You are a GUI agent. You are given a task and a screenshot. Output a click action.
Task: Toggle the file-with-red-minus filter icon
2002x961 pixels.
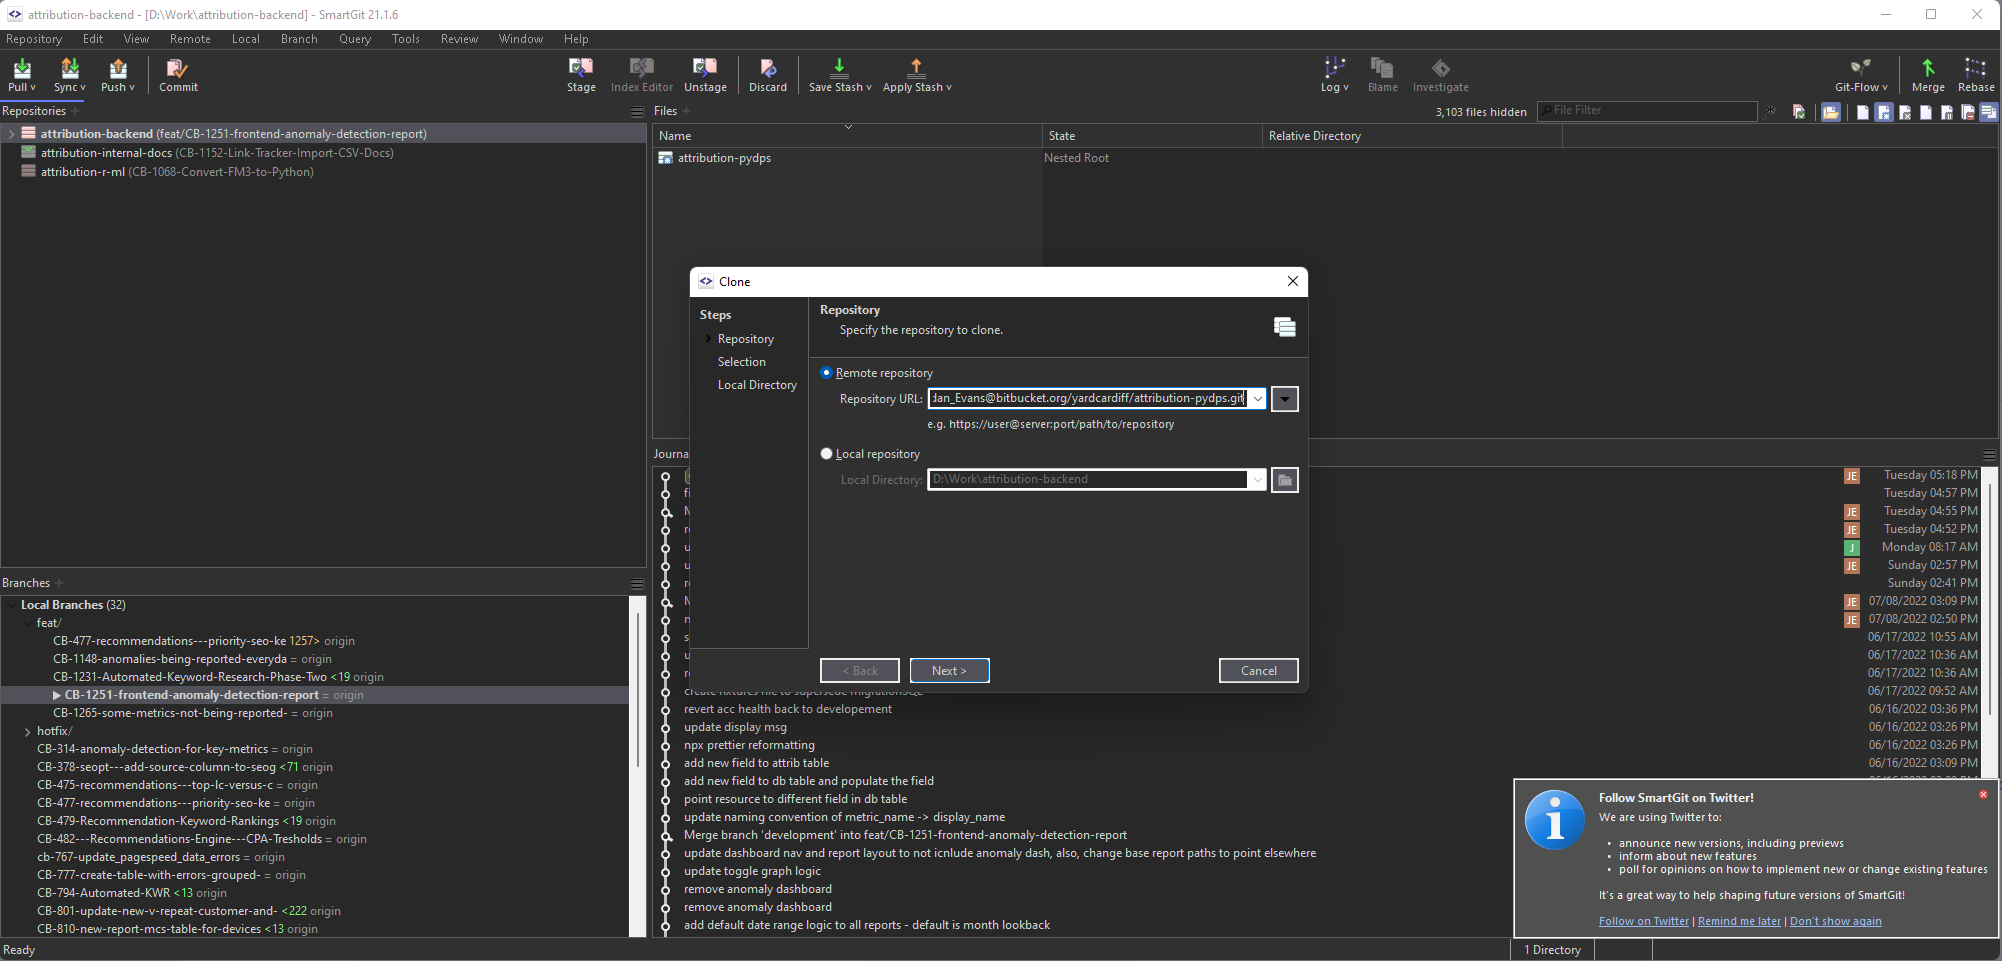coord(1968,112)
